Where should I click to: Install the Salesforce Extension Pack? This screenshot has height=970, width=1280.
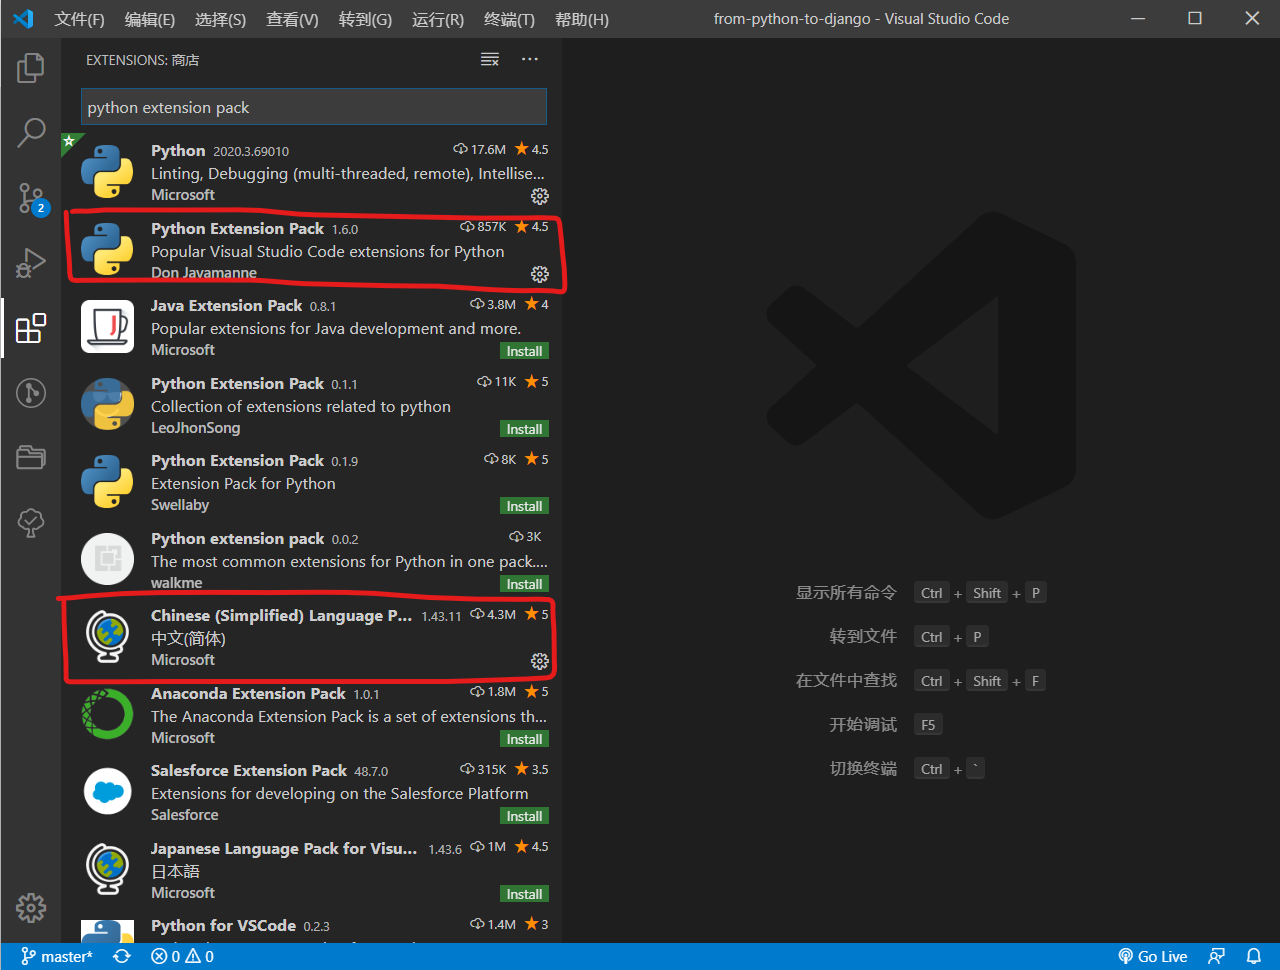[x=524, y=816]
